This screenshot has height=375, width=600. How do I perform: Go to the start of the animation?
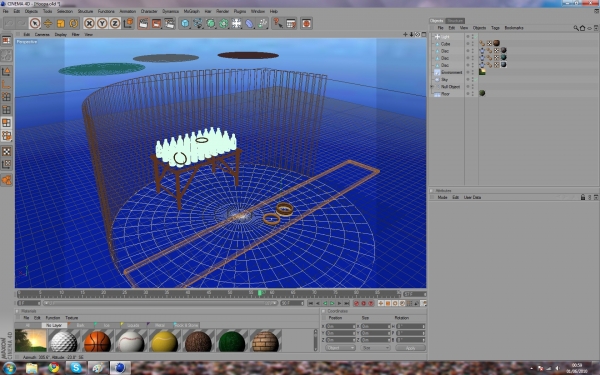[x=311, y=303]
